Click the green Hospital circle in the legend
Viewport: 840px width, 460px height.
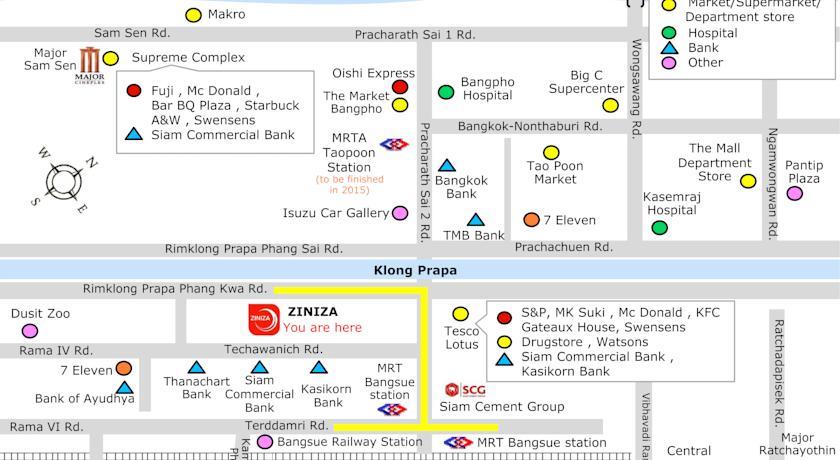tap(669, 33)
